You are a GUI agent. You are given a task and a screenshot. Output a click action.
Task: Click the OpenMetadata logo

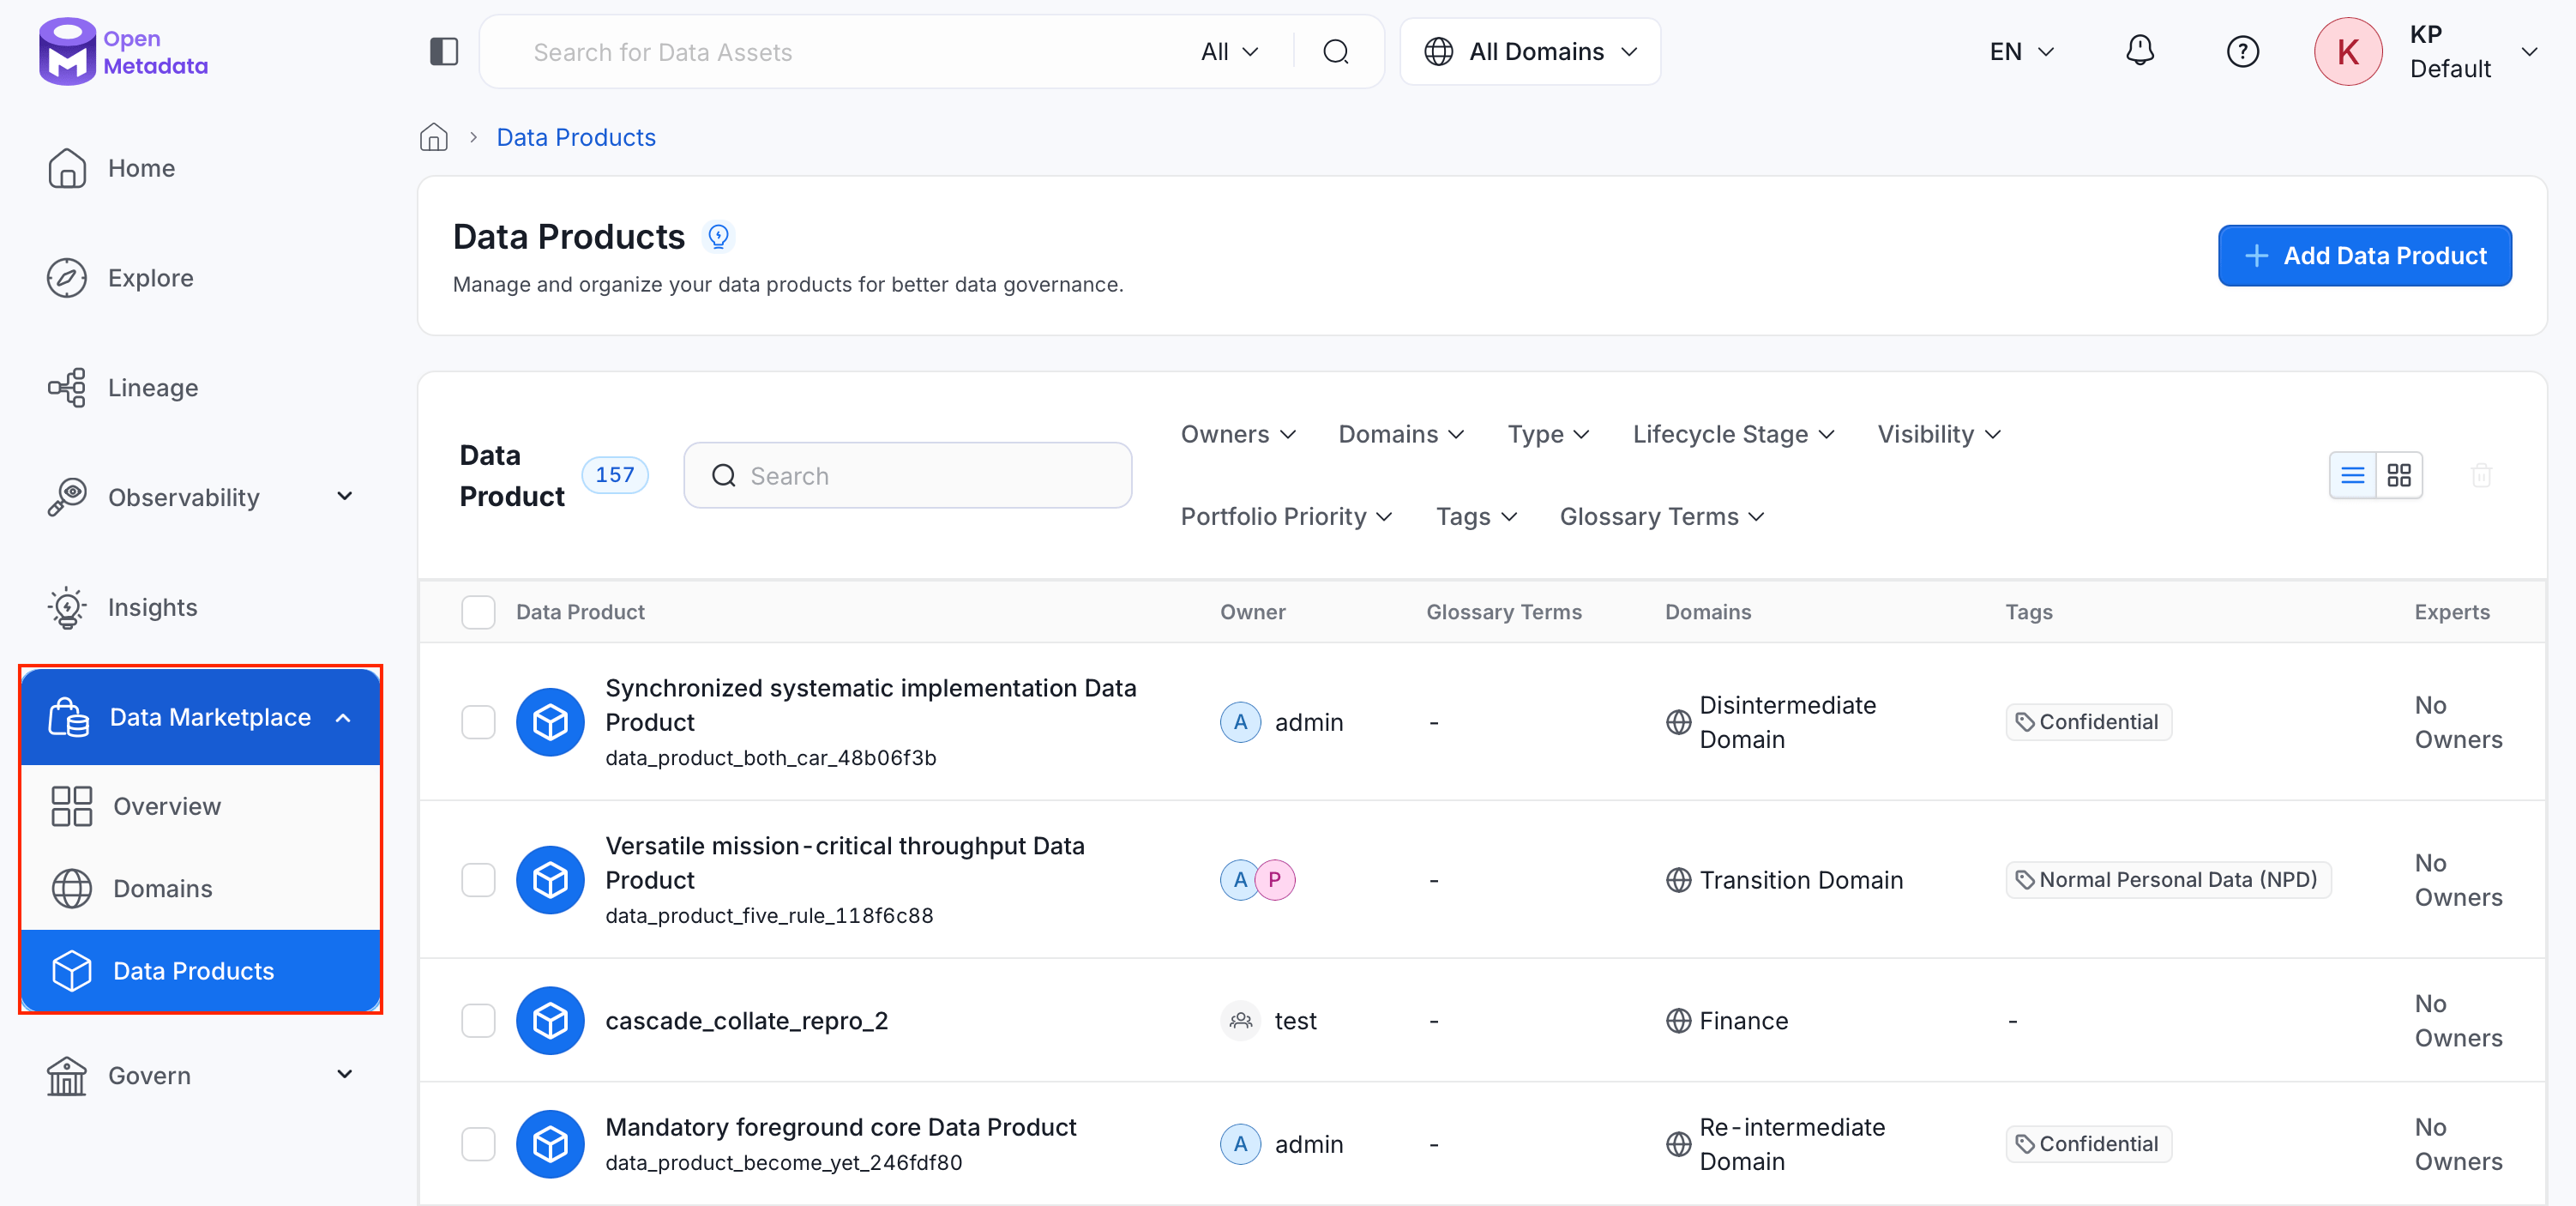pyautogui.click(x=123, y=51)
